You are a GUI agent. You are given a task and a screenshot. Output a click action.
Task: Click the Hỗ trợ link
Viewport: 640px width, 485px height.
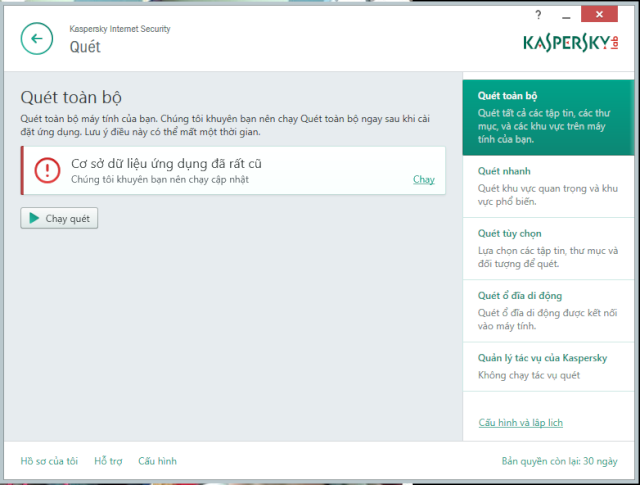click(x=108, y=461)
